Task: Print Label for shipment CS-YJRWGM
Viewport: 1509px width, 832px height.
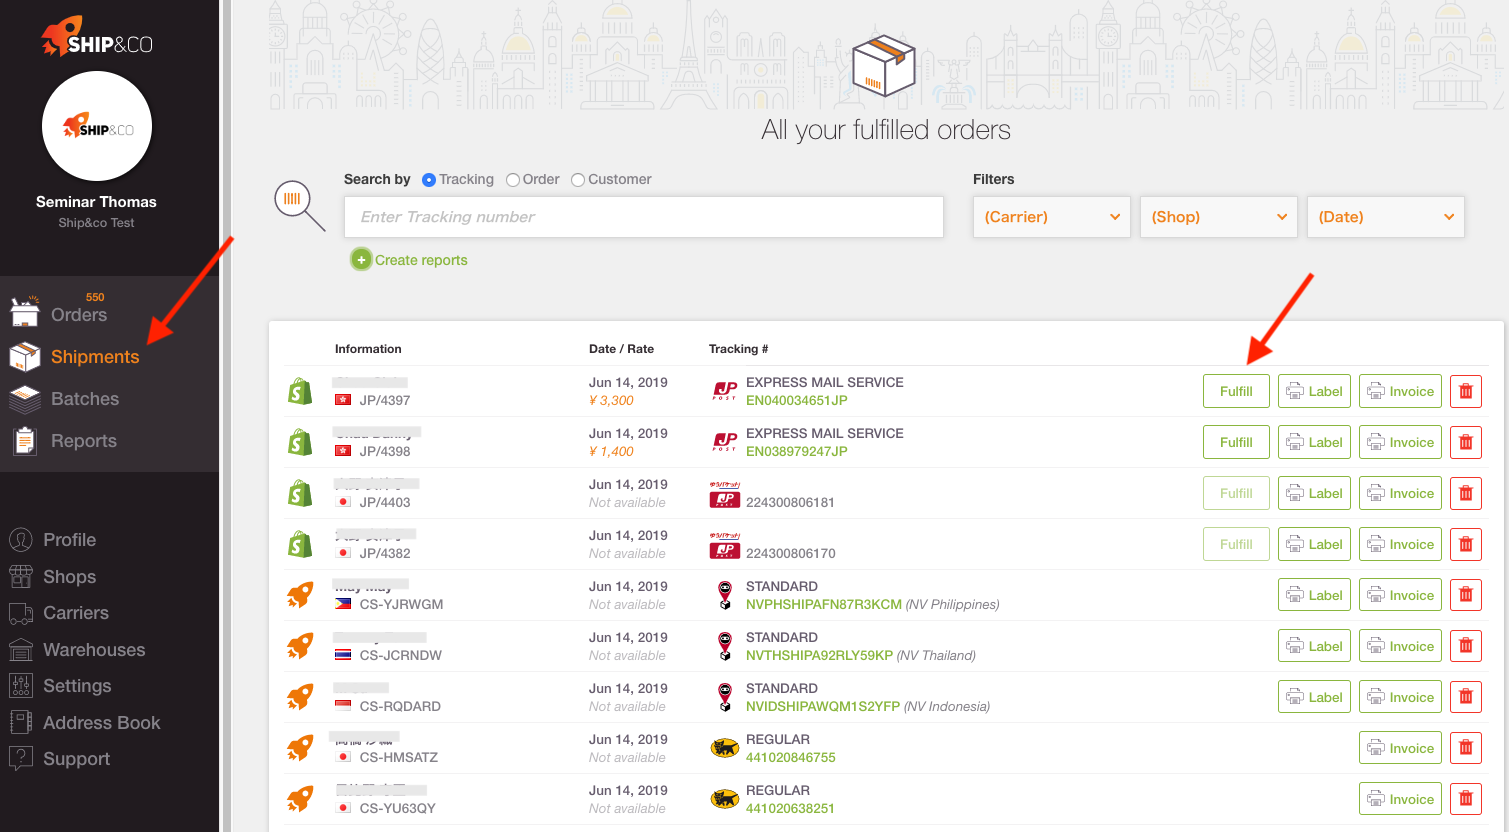Action: click(x=1314, y=595)
